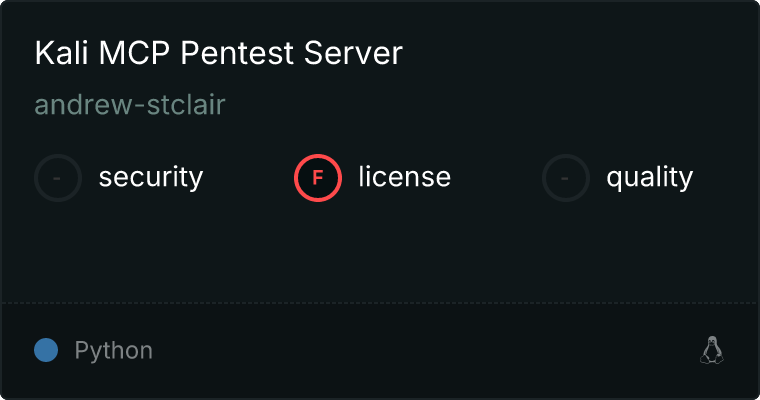
Task: Click the letter F inside the license badge
Action: tap(318, 178)
